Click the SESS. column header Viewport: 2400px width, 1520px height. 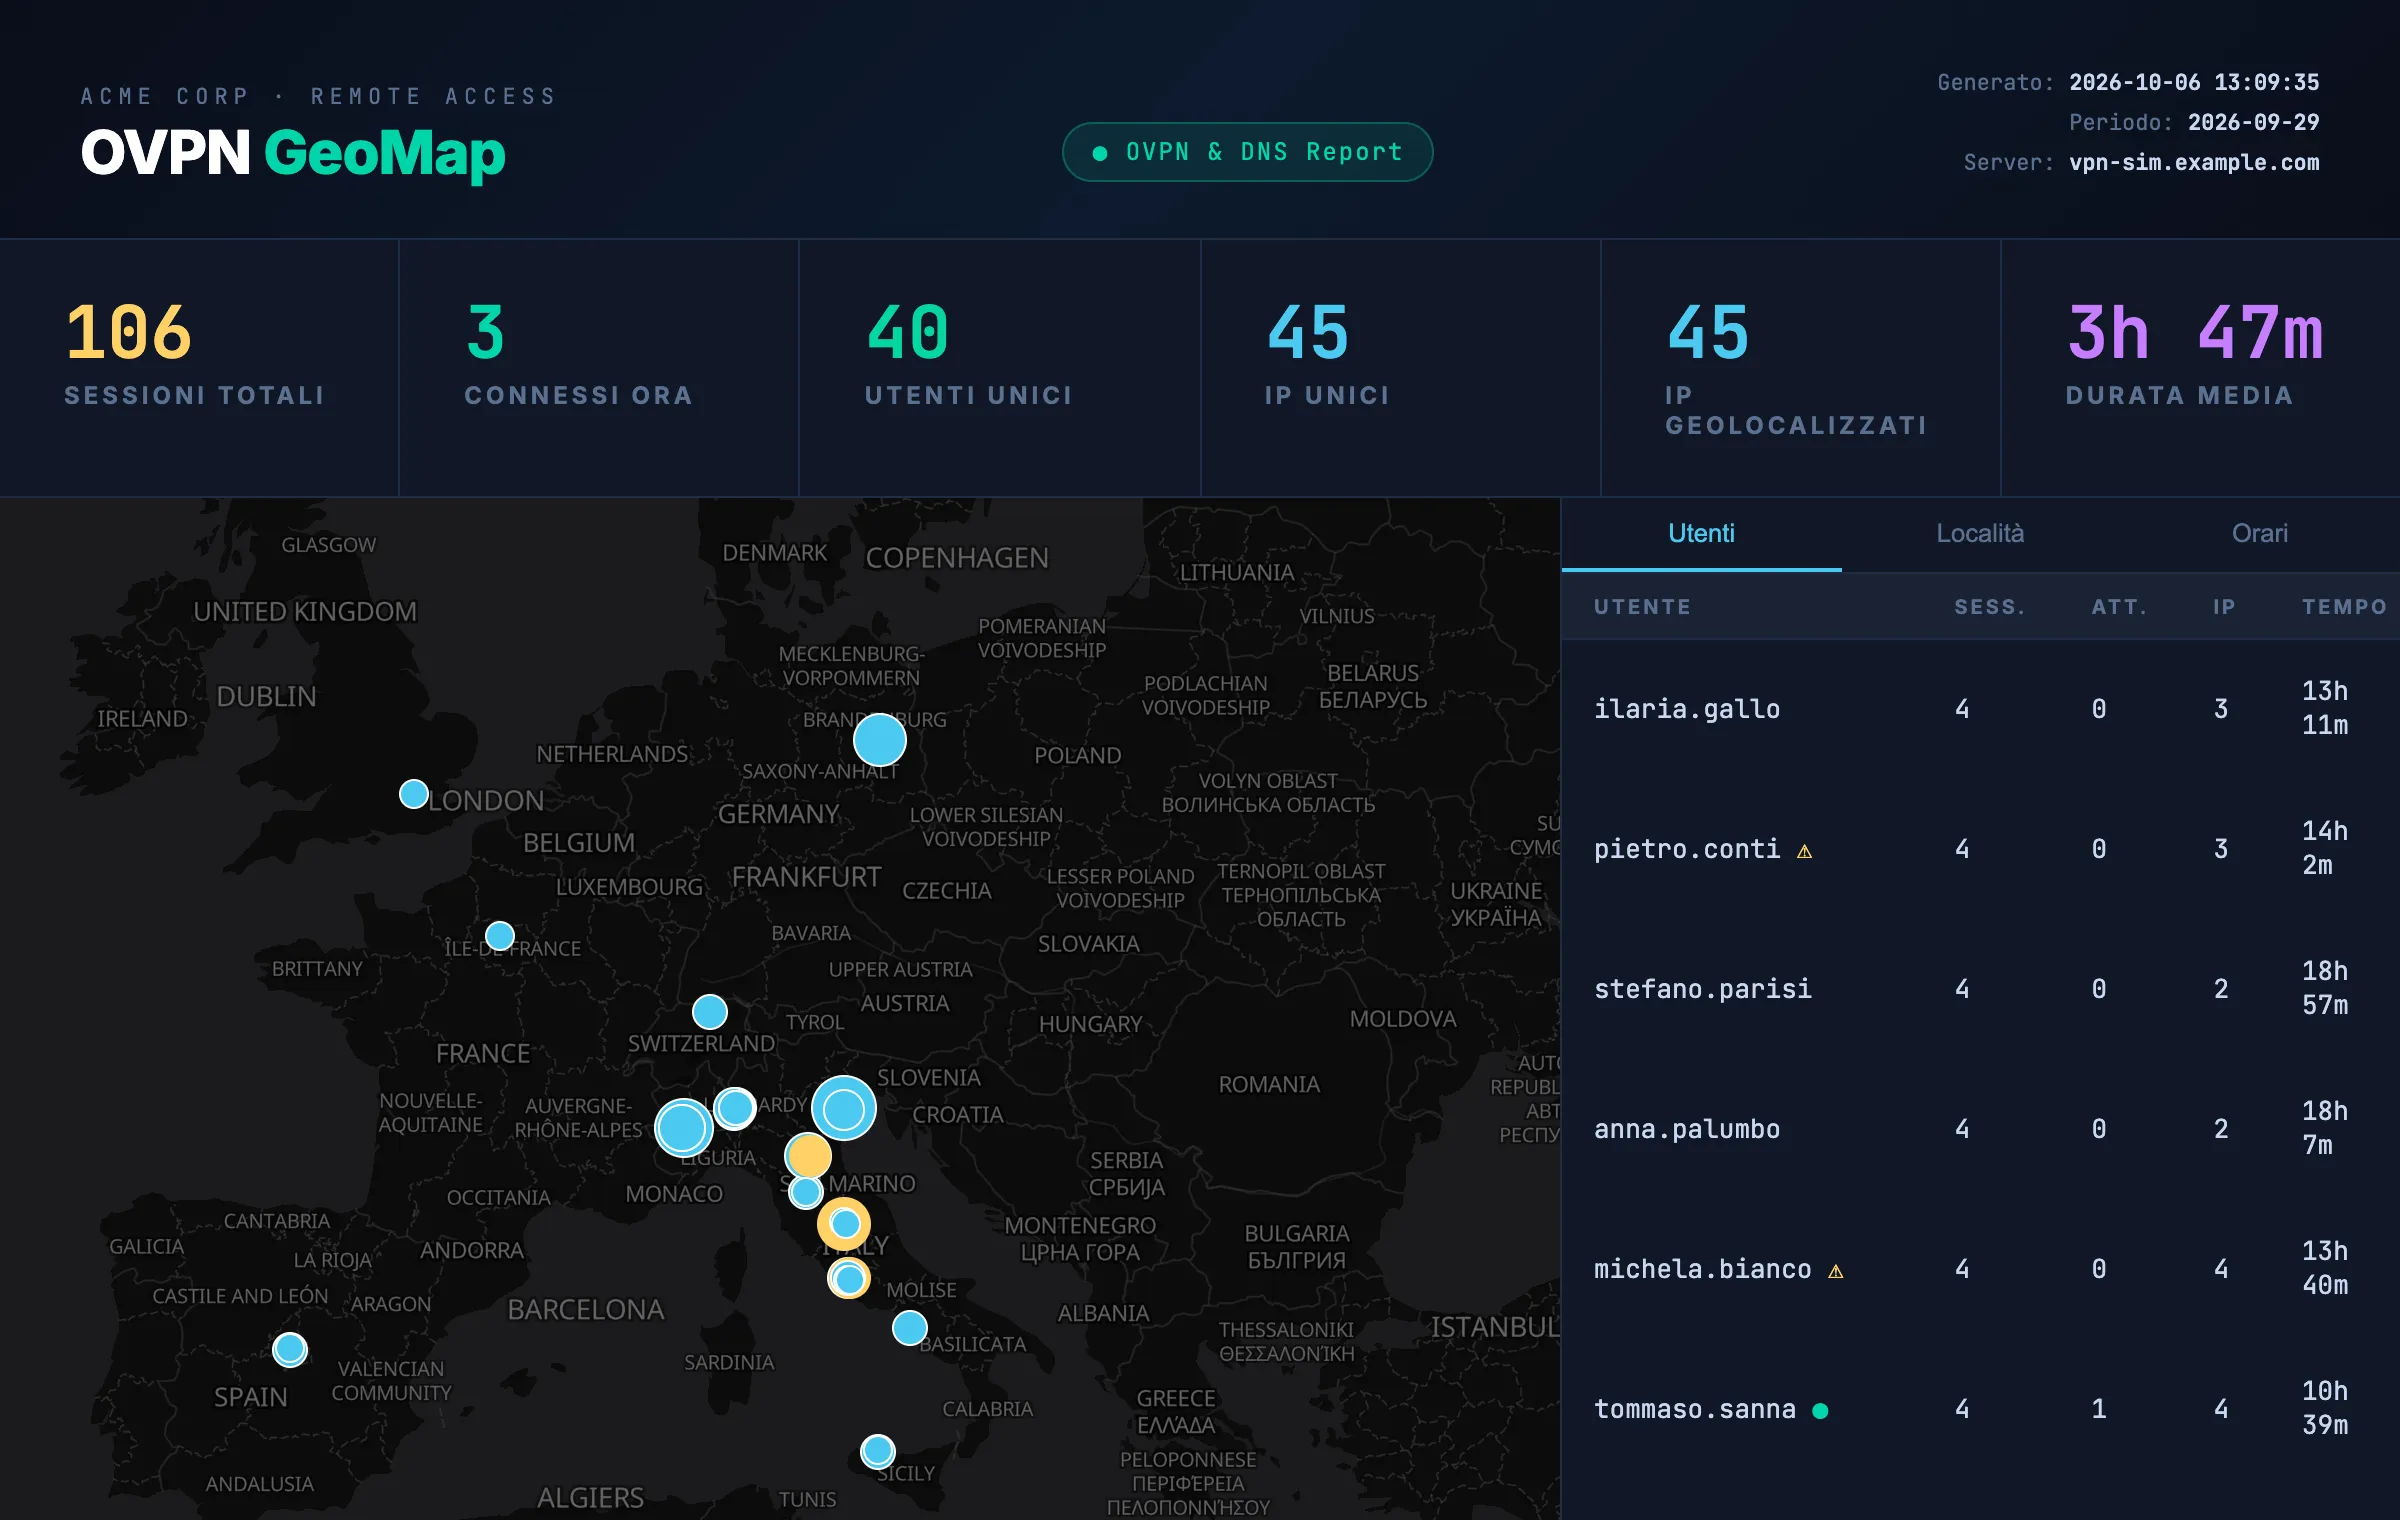(1990, 607)
